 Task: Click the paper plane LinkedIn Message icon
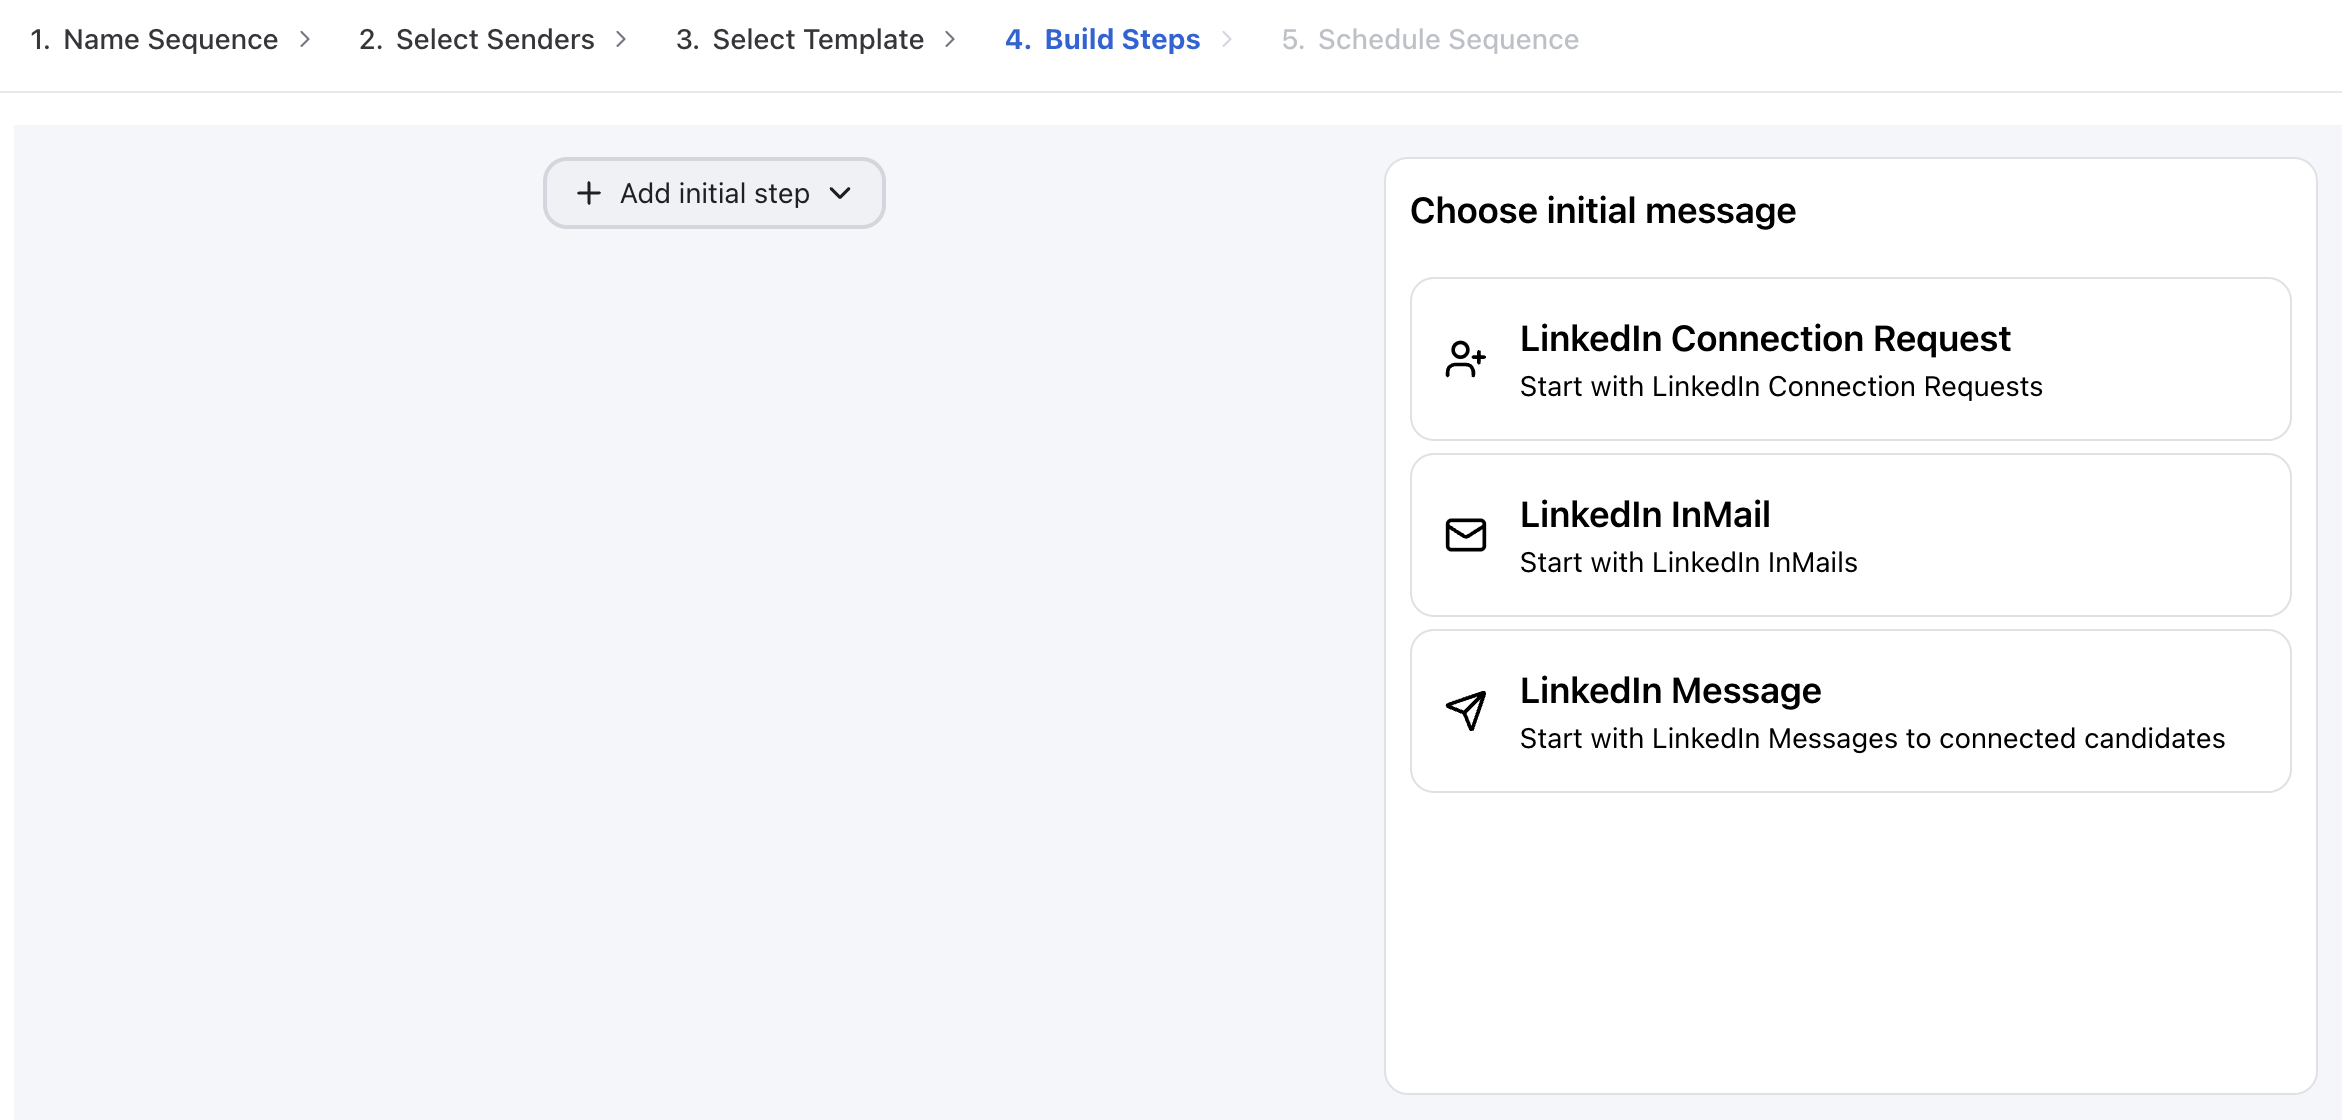tap(1466, 710)
